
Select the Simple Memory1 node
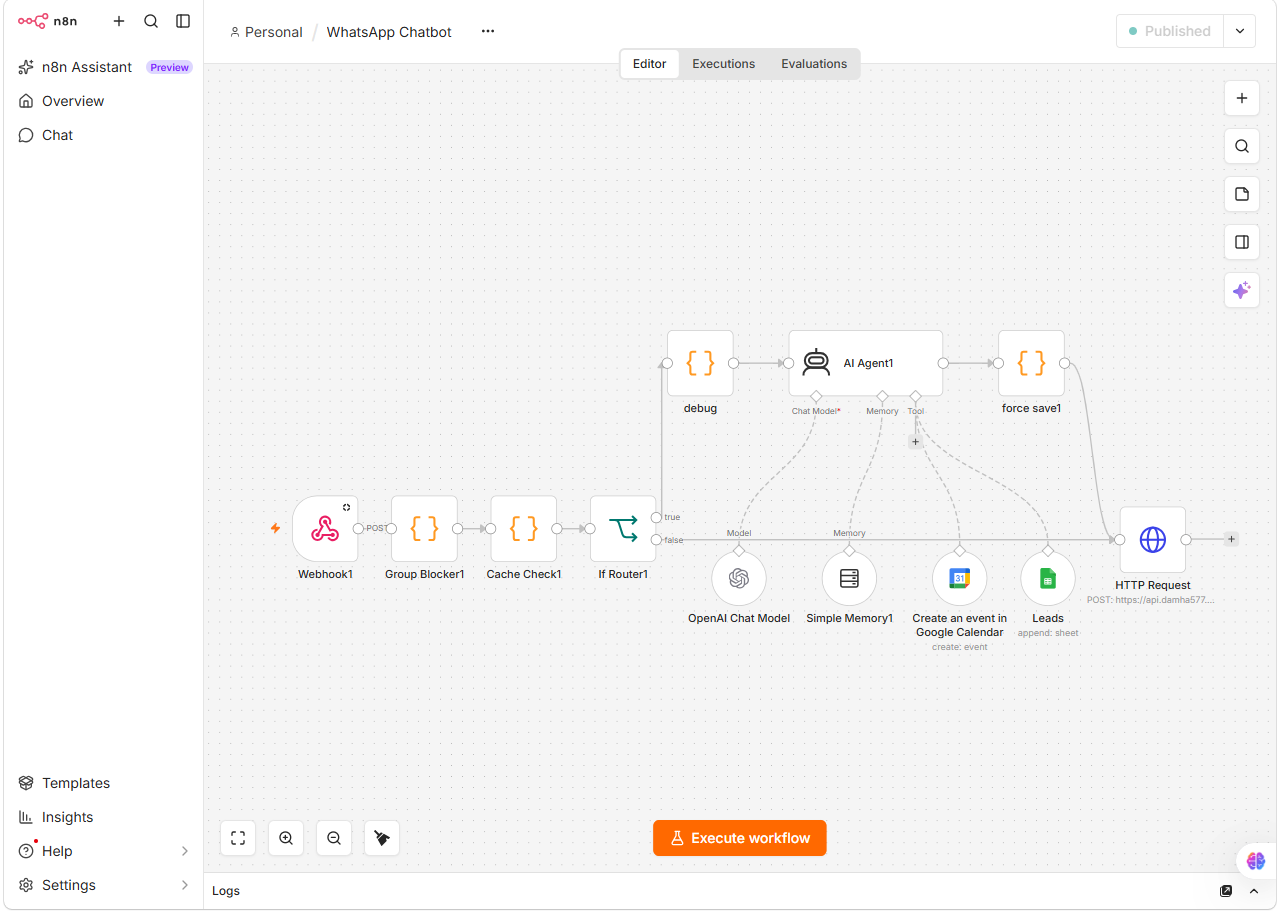[849, 579]
